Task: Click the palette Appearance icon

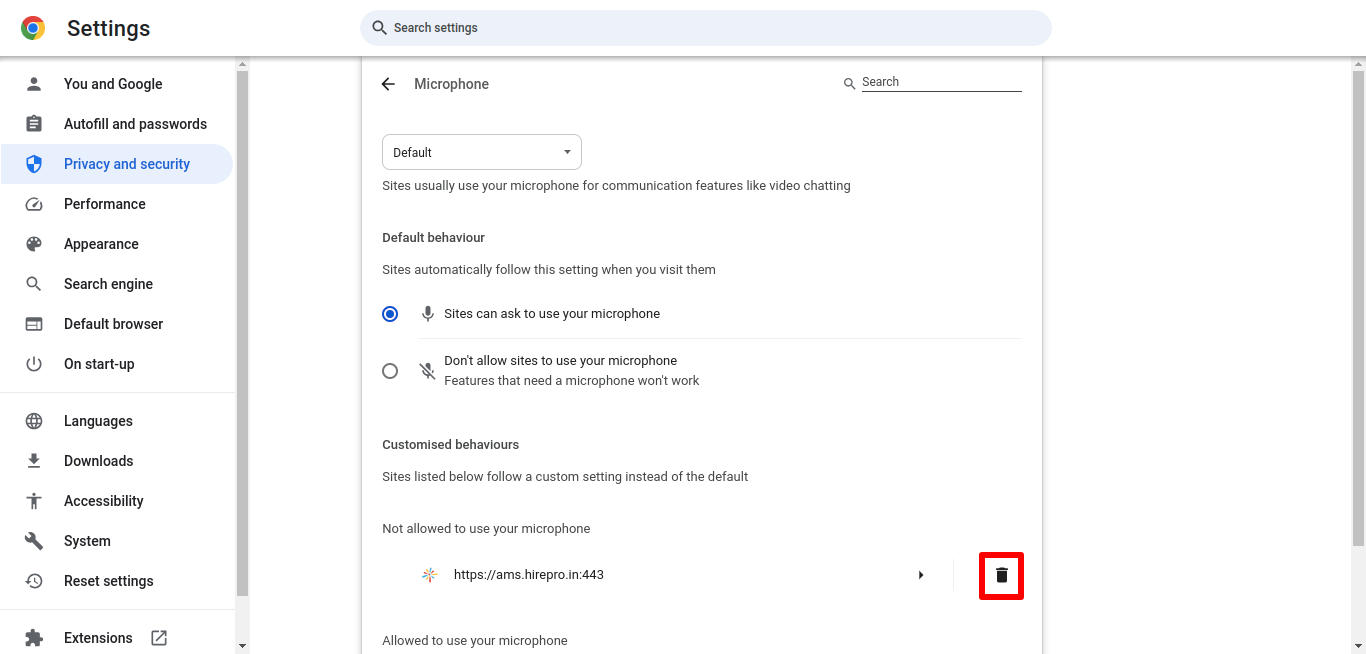Action: (34, 244)
